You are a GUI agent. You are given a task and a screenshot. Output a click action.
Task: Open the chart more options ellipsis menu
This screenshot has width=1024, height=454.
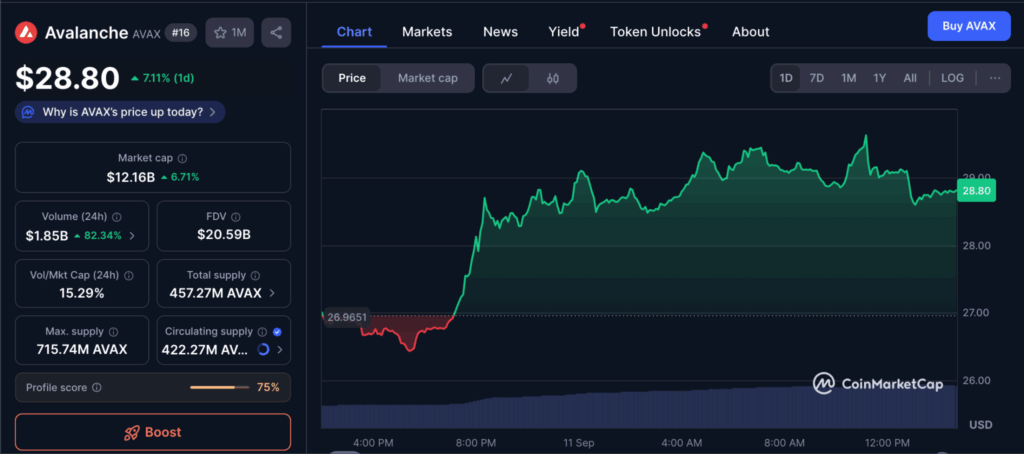click(x=994, y=78)
